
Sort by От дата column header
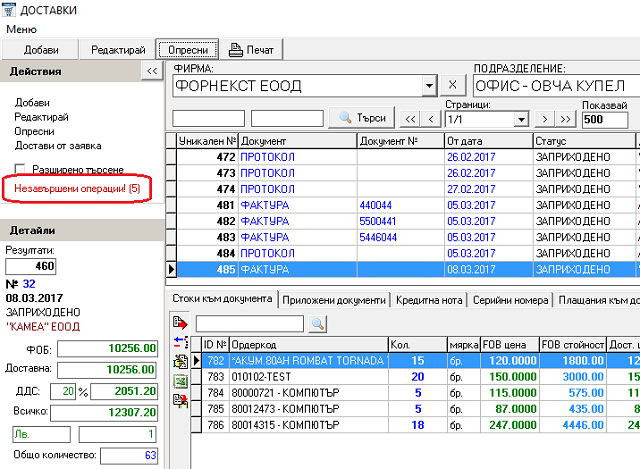(x=488, y=141)
